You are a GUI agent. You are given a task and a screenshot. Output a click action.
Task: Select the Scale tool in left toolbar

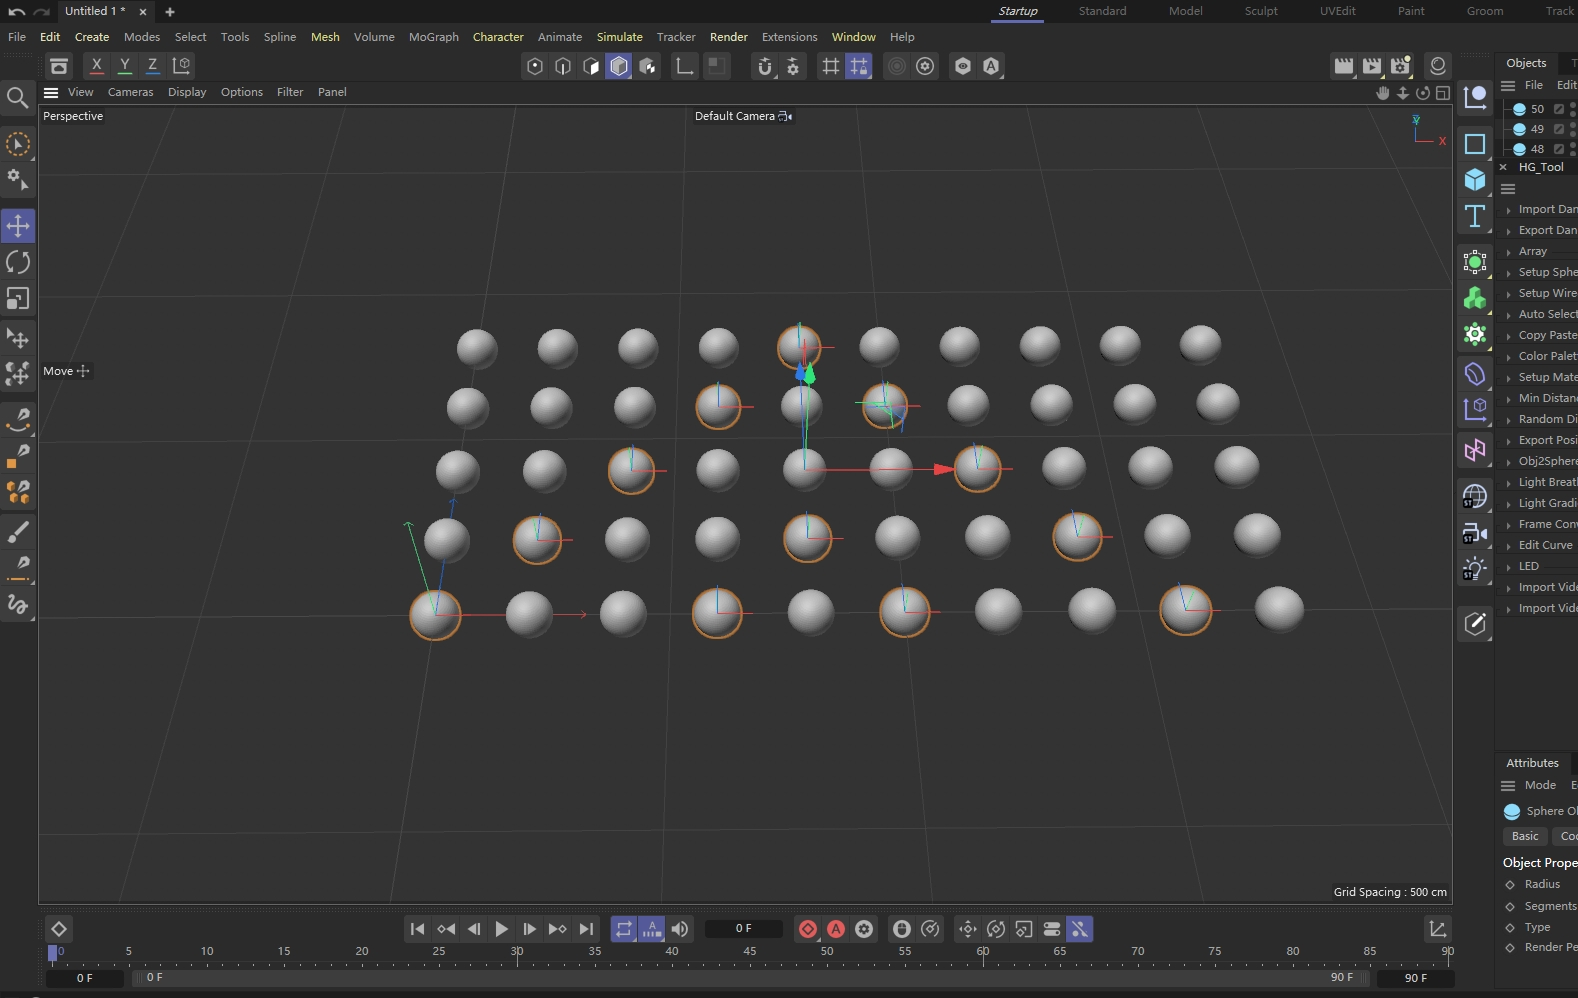(x=18, y=299)
